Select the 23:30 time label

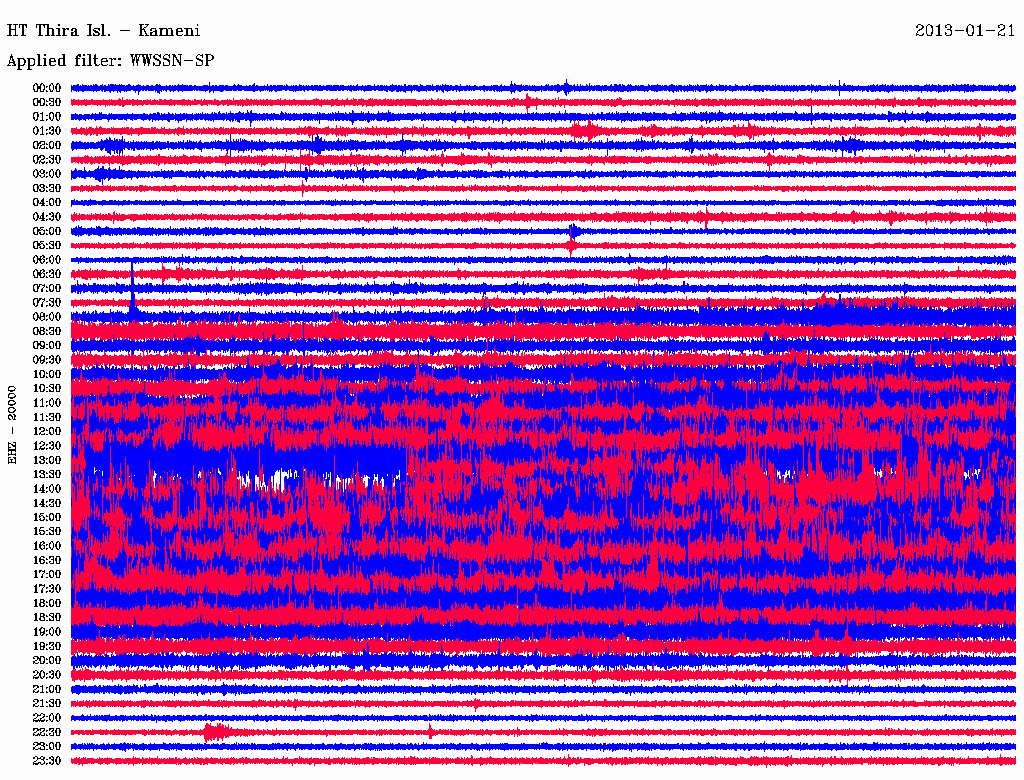[46, 760]
